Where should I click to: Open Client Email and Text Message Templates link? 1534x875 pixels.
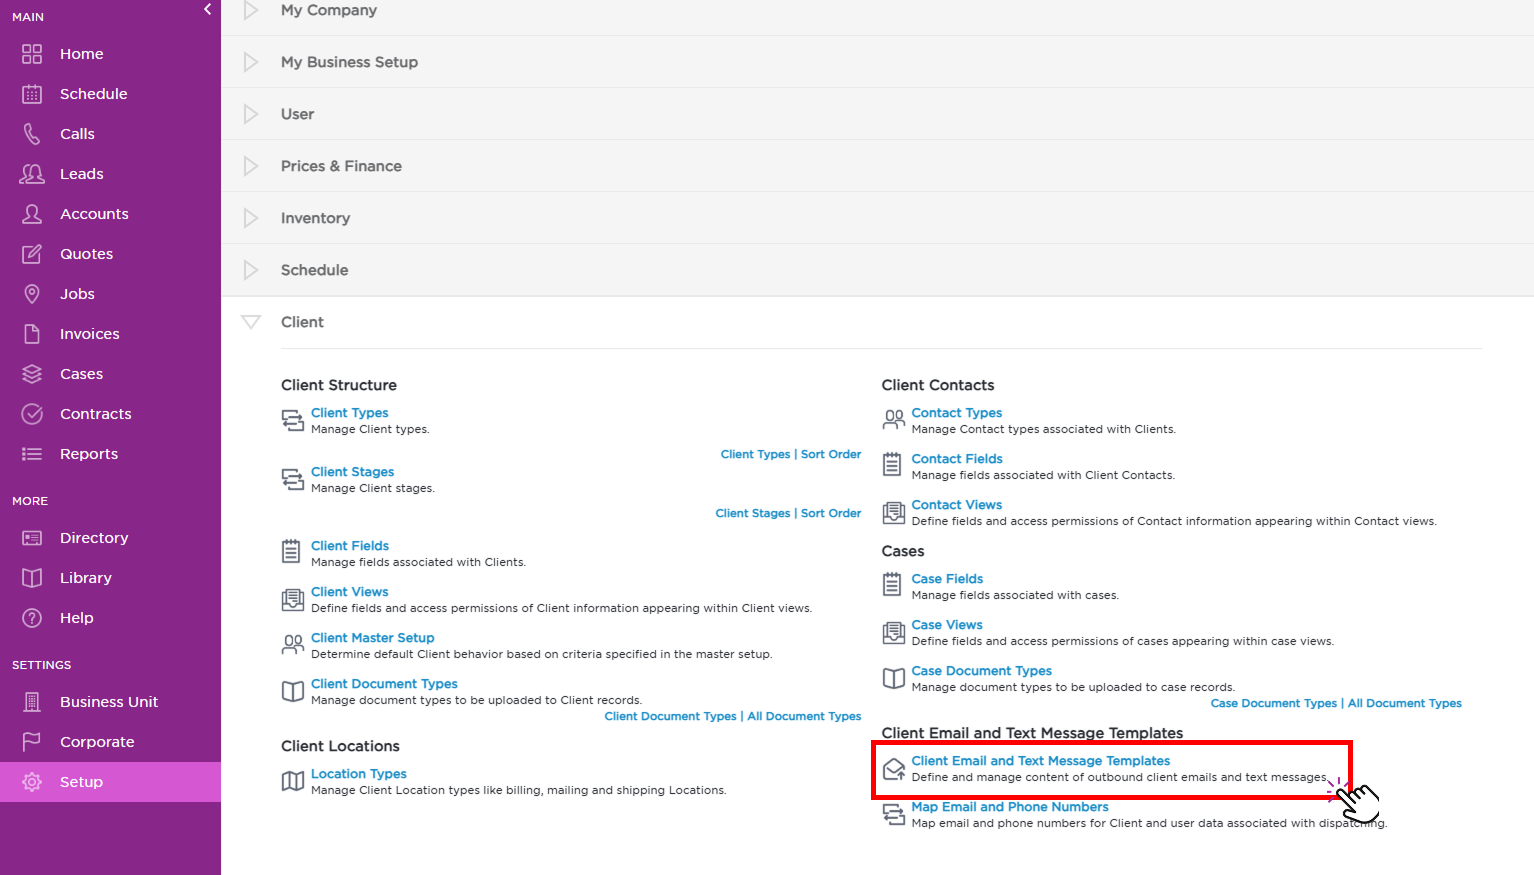click(x=1040, y=761)
